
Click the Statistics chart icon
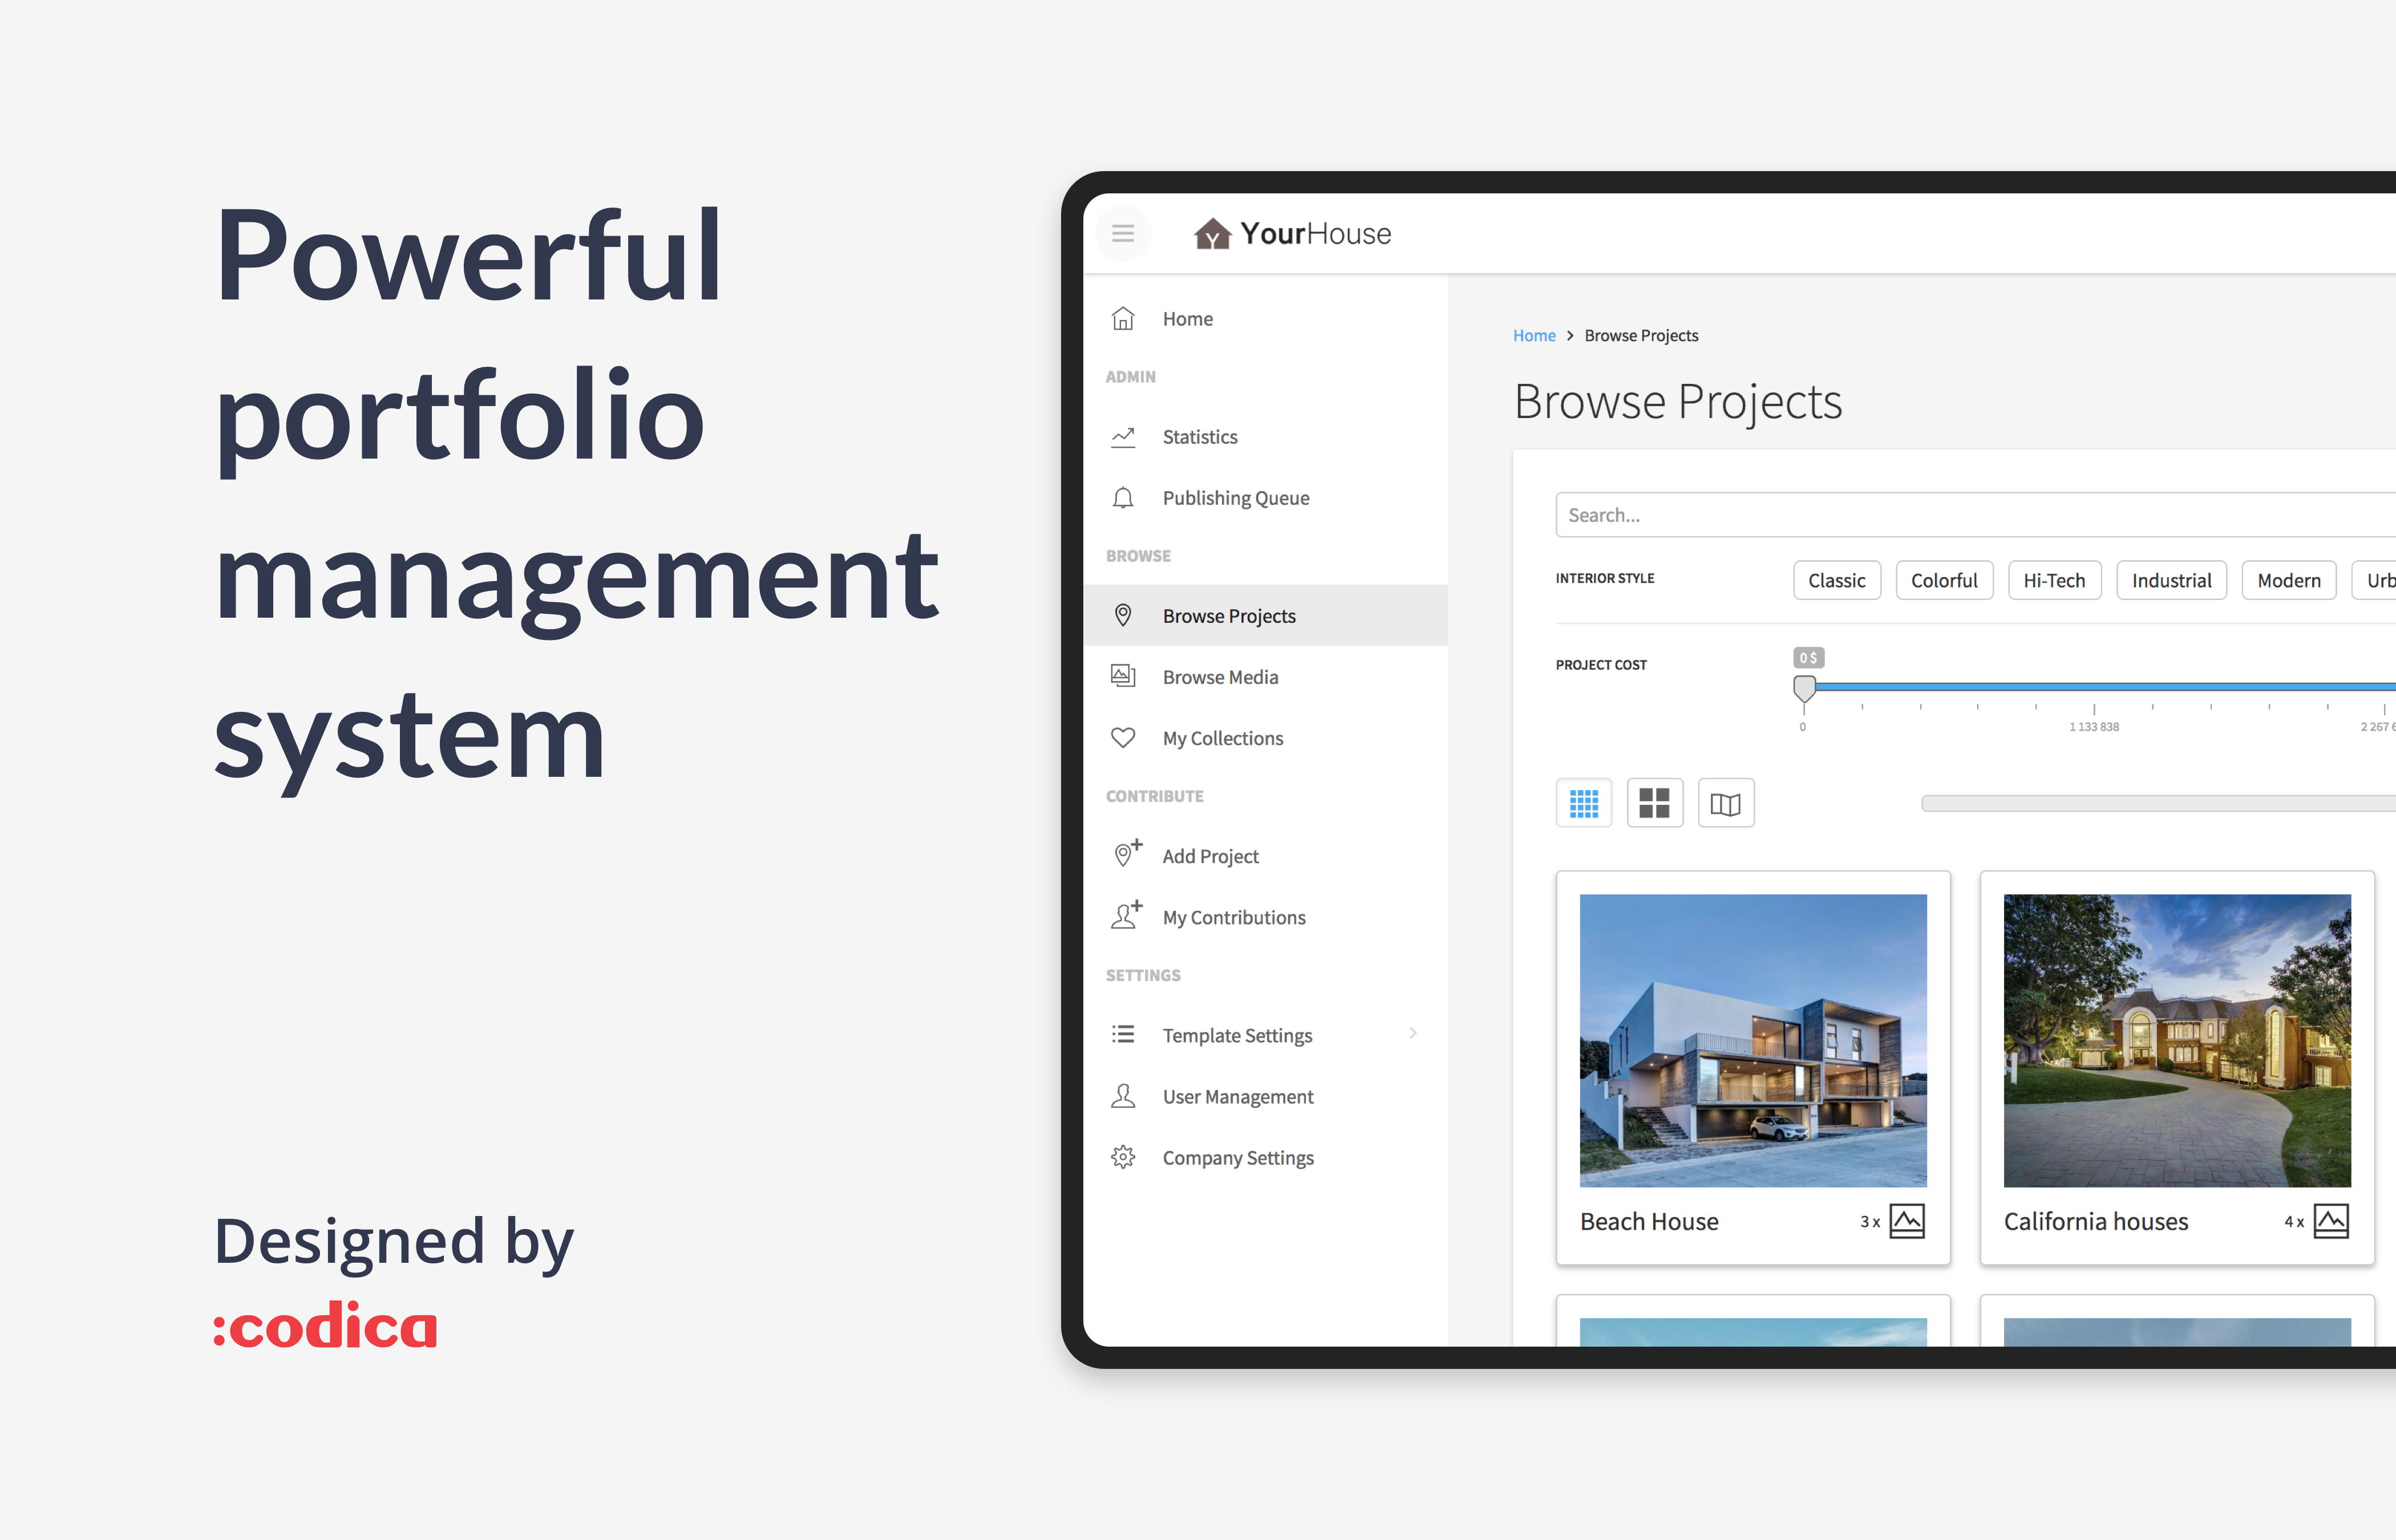click(x=1123, y=437)
